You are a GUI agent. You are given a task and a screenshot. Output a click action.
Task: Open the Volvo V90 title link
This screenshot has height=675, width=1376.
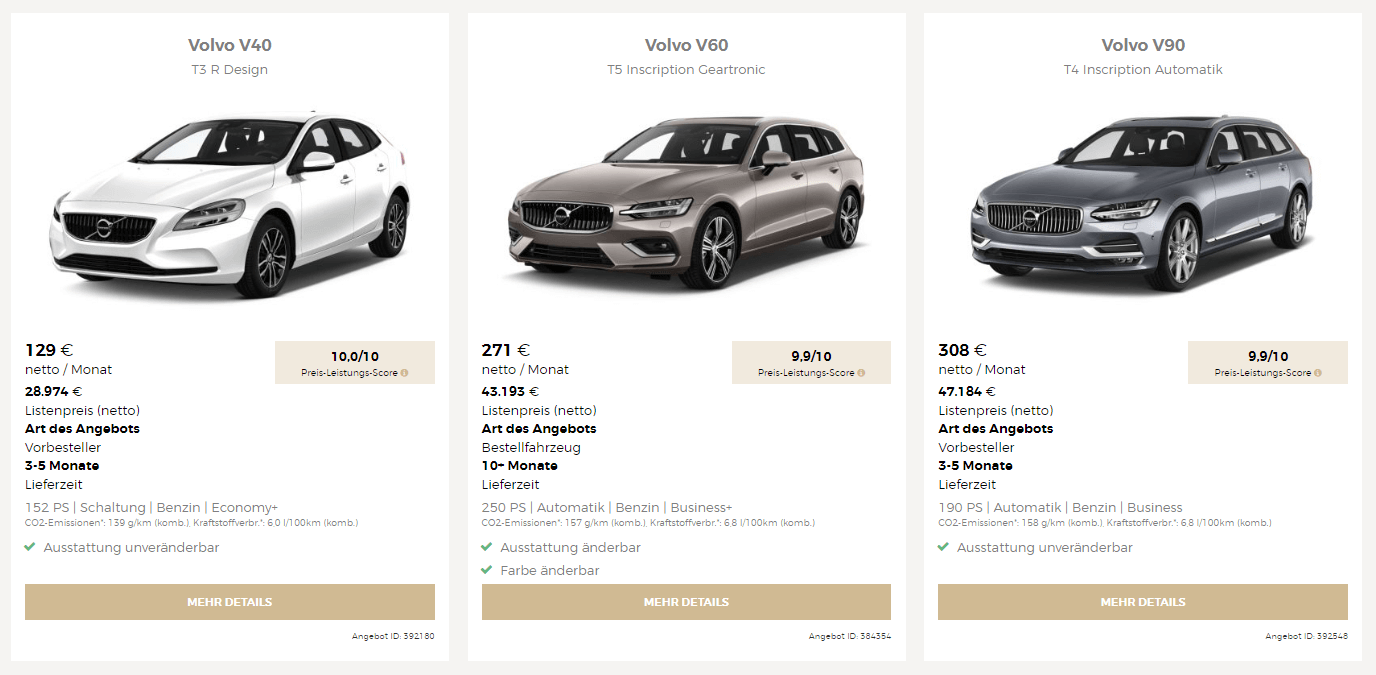tap(1143, 45)
